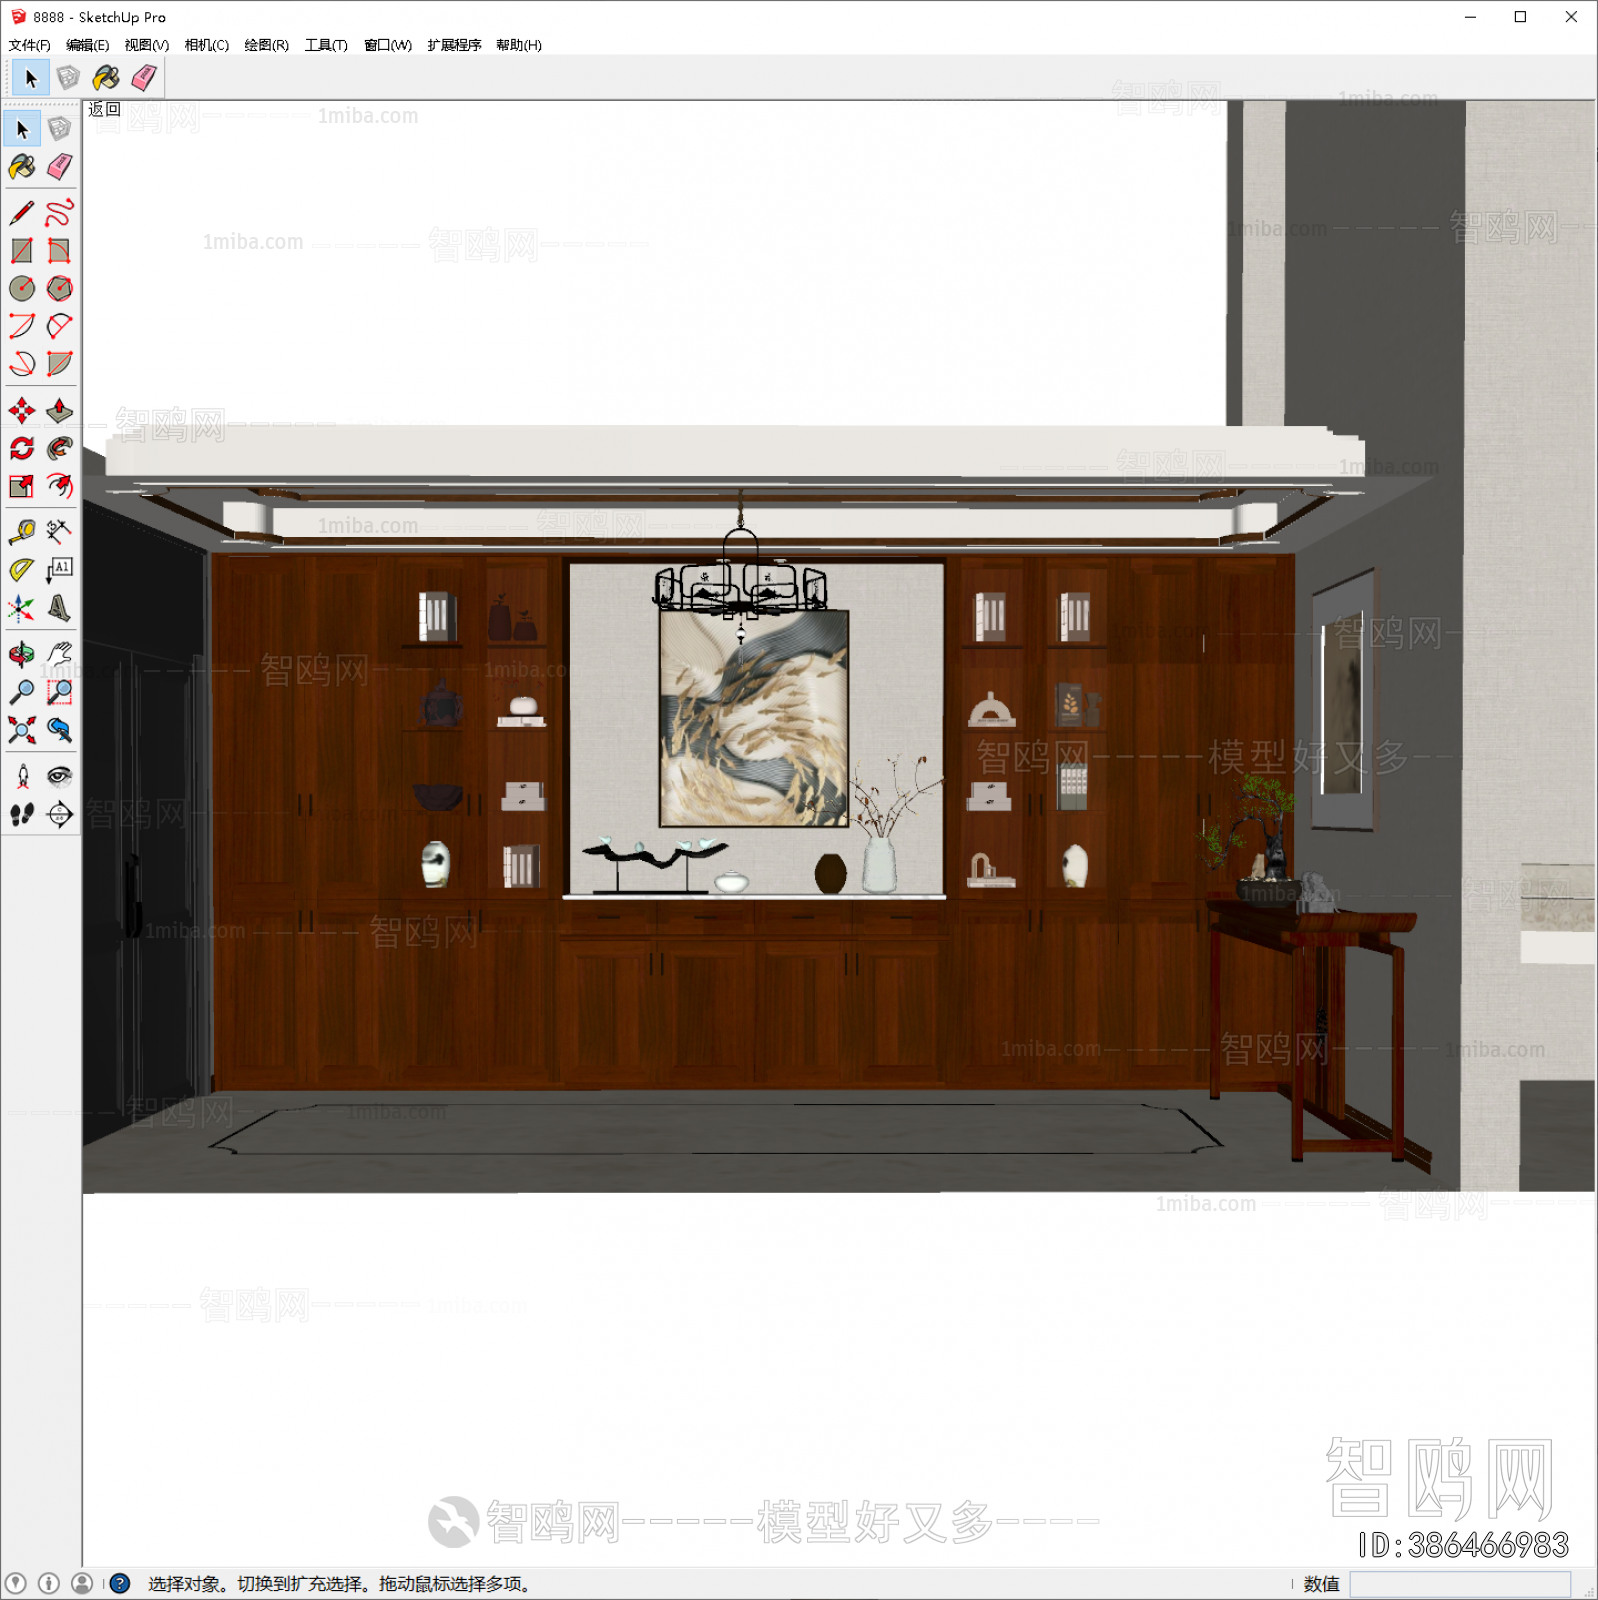Screen dimensions: 1598x1600
Task: Pick the Tape Measure tool
Action: click(x=23, y=532)
